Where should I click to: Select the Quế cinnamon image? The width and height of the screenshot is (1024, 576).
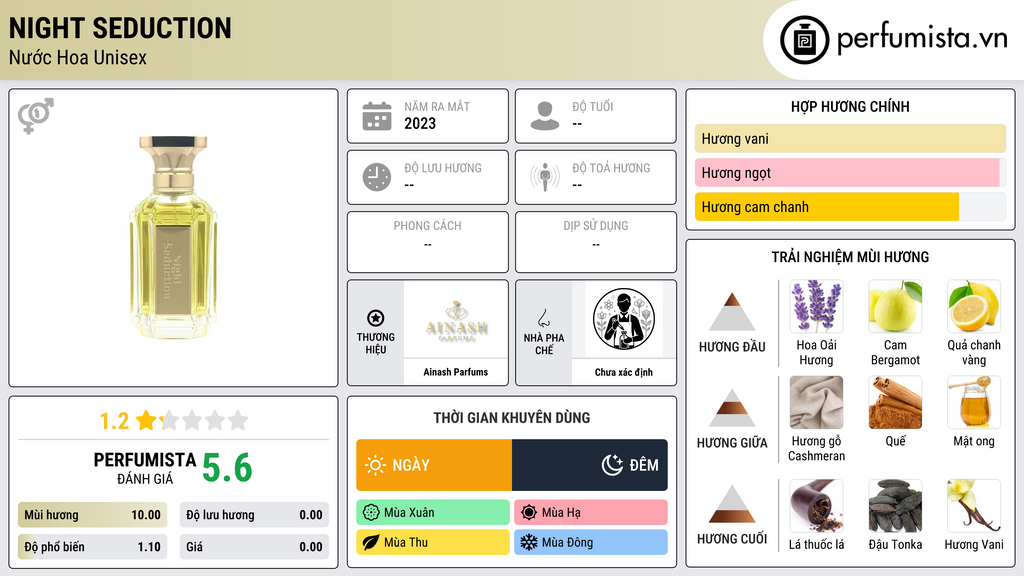click(895, 402)
